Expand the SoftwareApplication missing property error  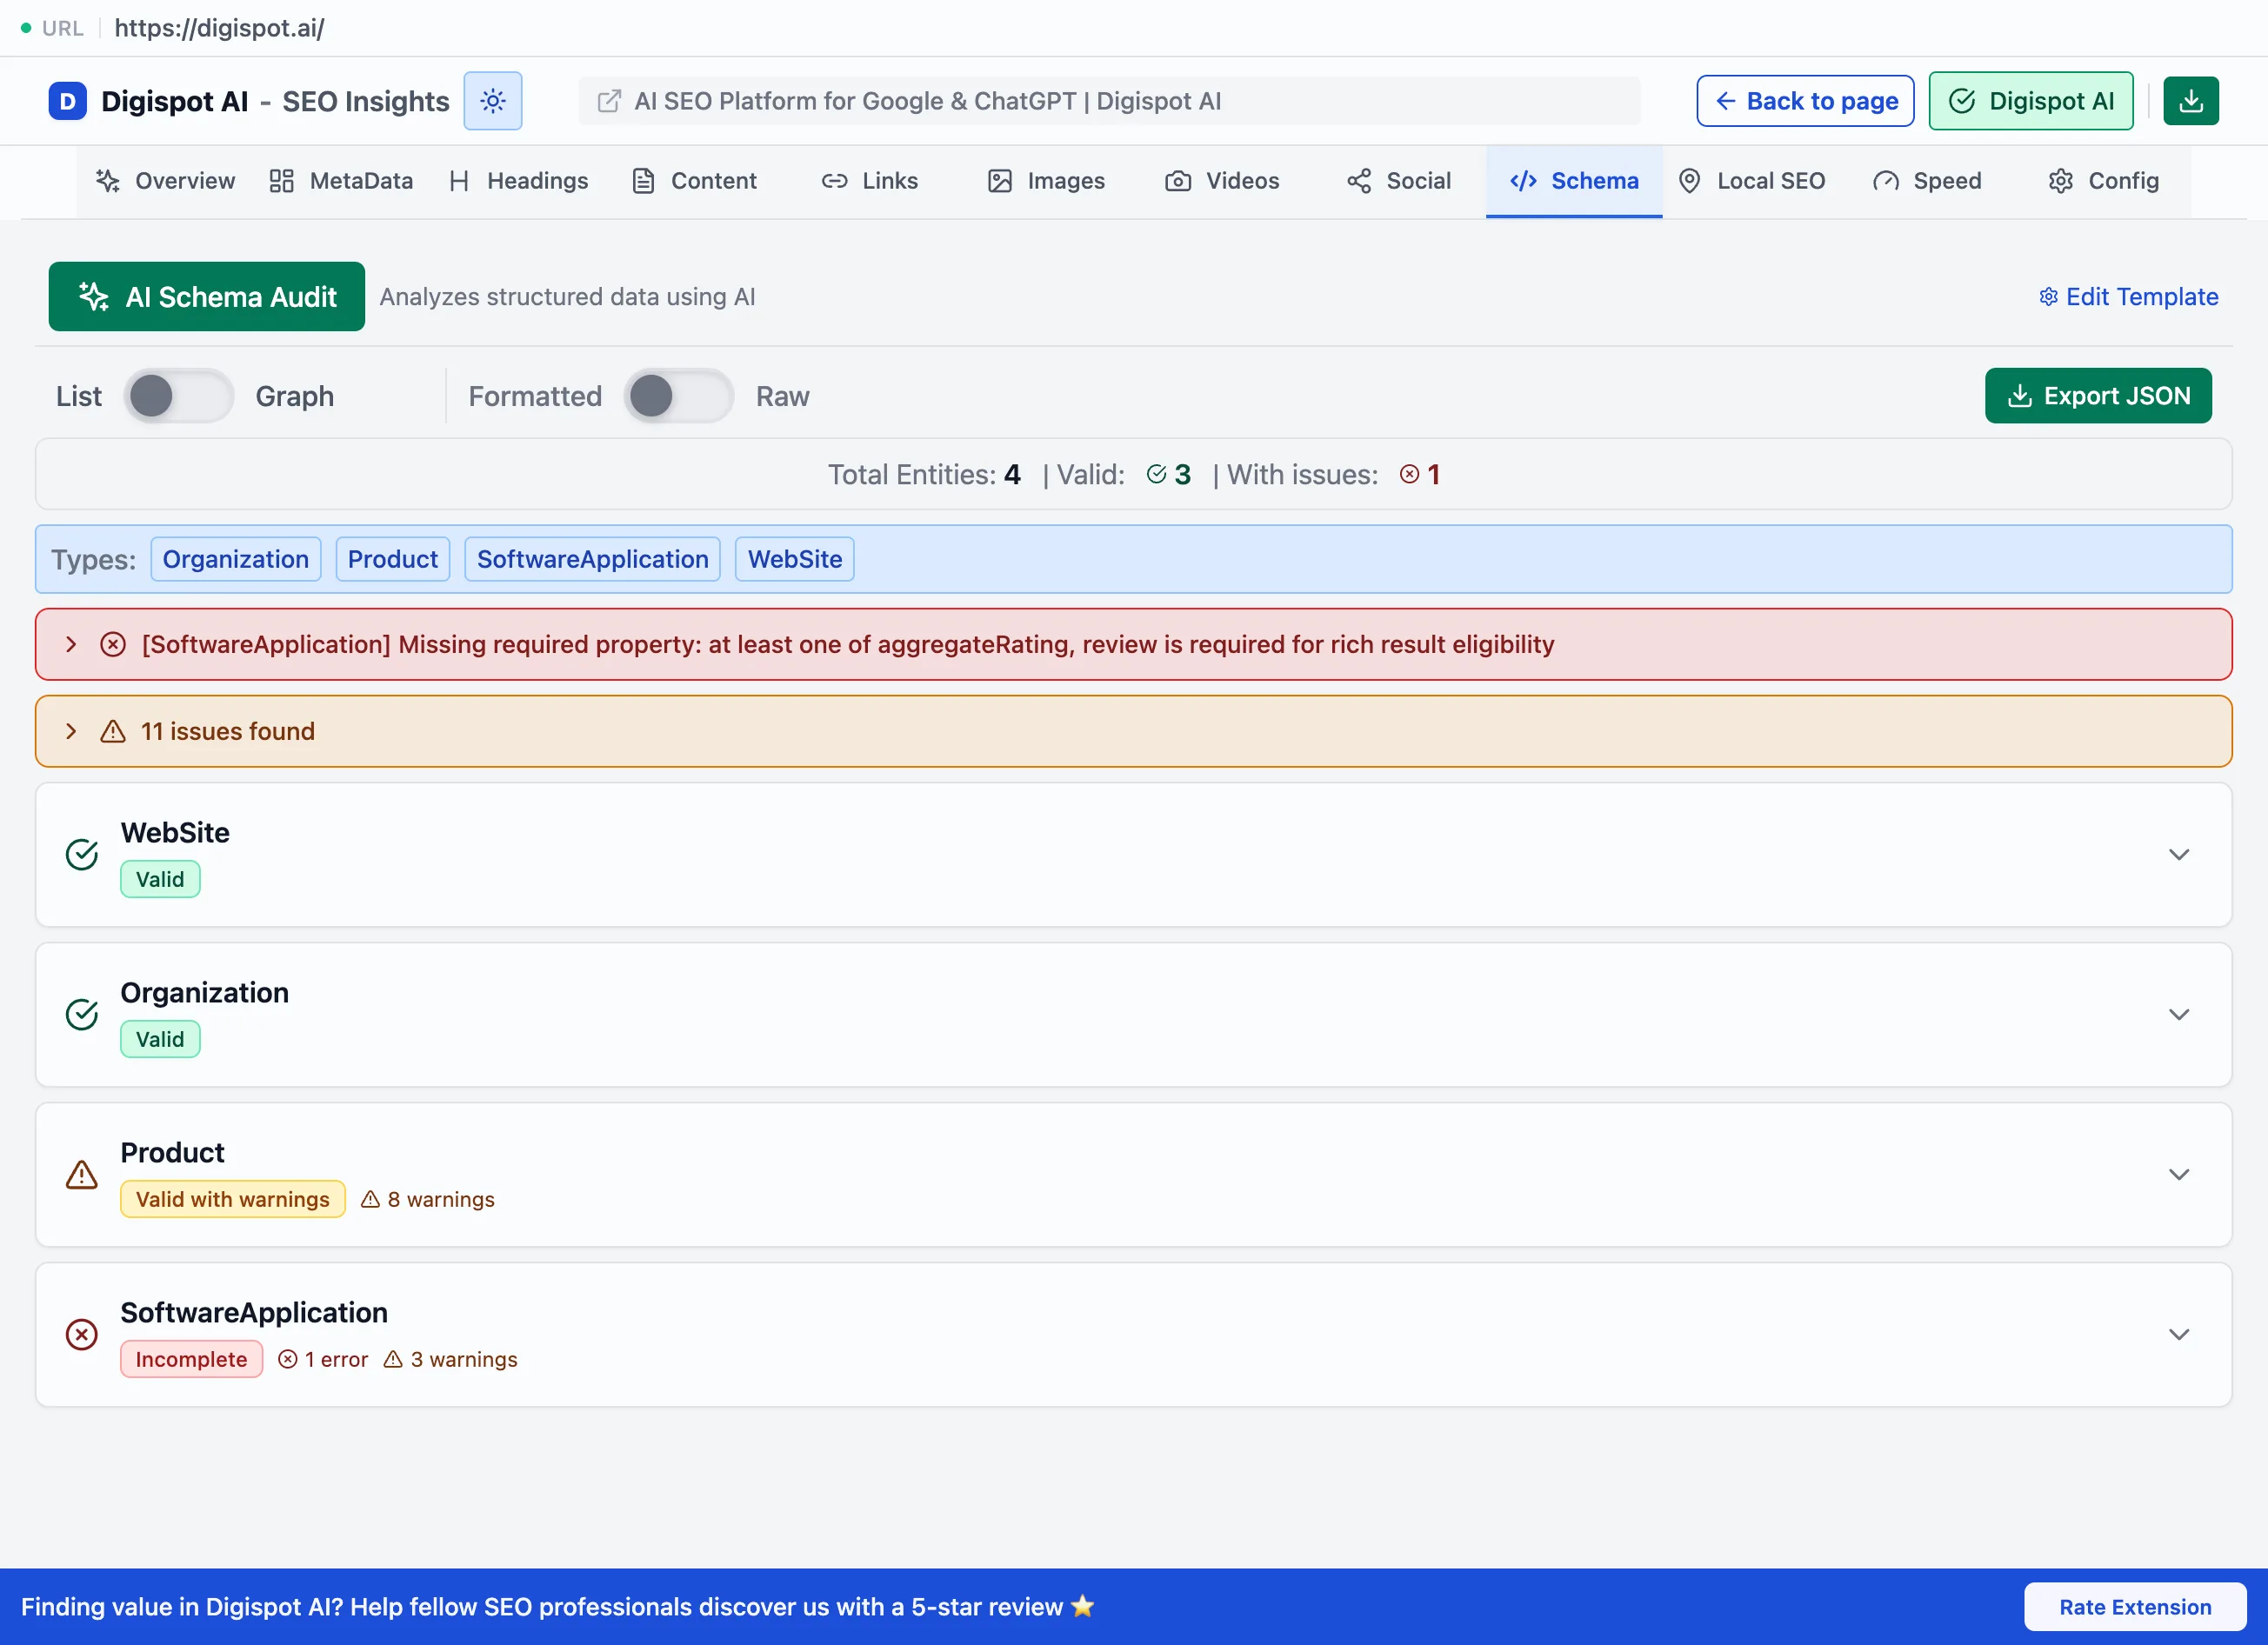click(x=71, y=645)
